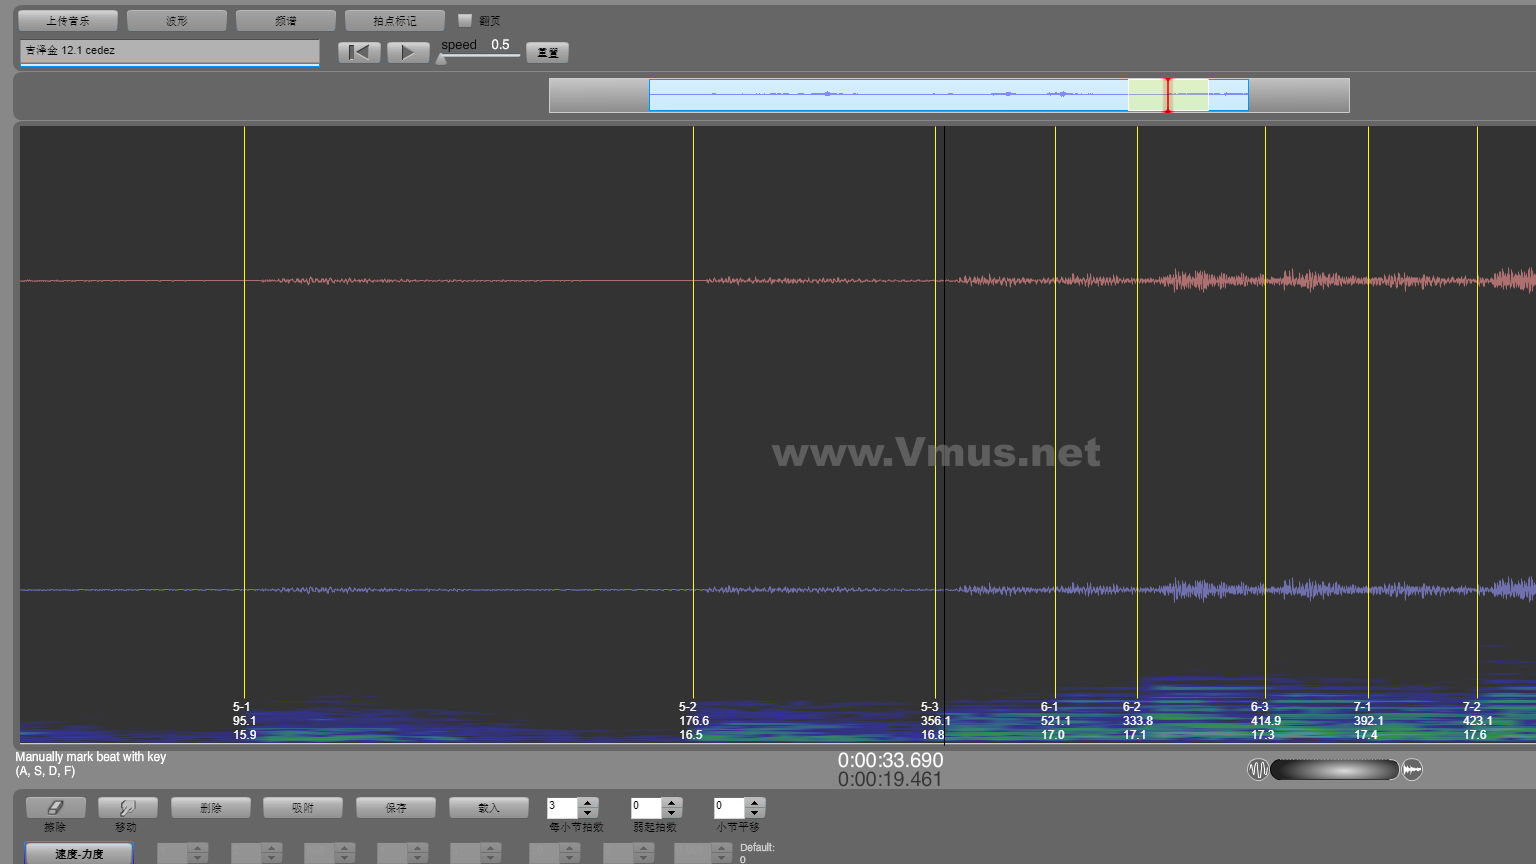Decrease the 弱起拍数 pickup beats value

point(672,812)
